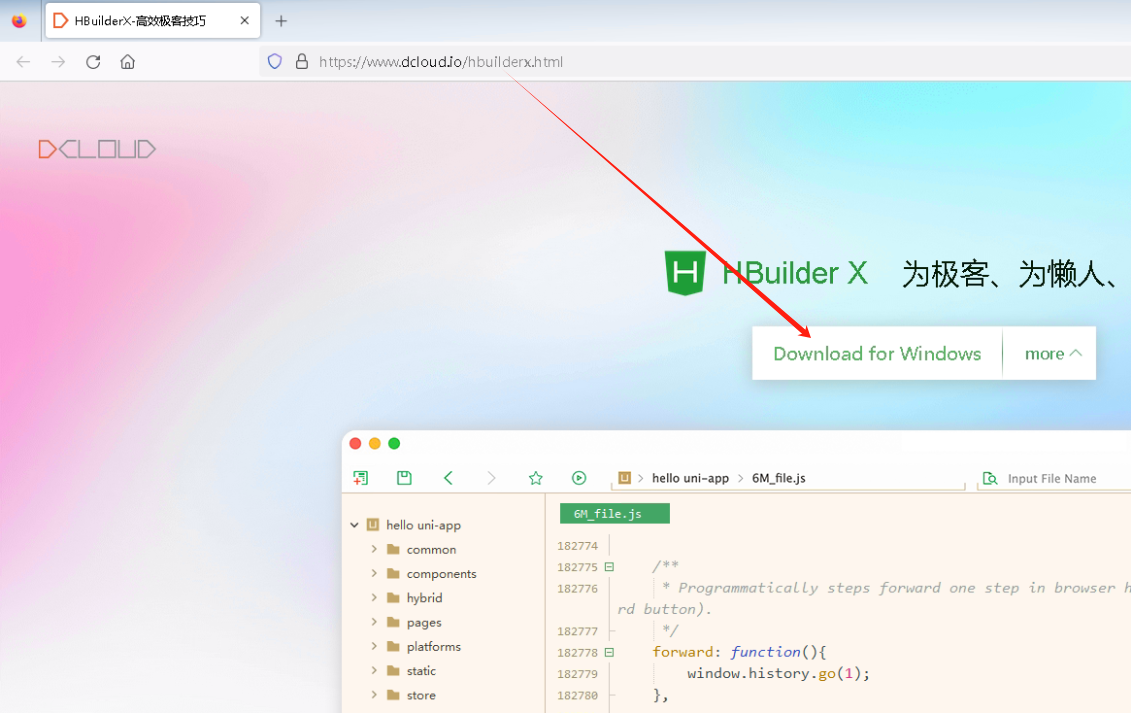
Task: Click the Firefox home icon
Action: coord(127,62)
